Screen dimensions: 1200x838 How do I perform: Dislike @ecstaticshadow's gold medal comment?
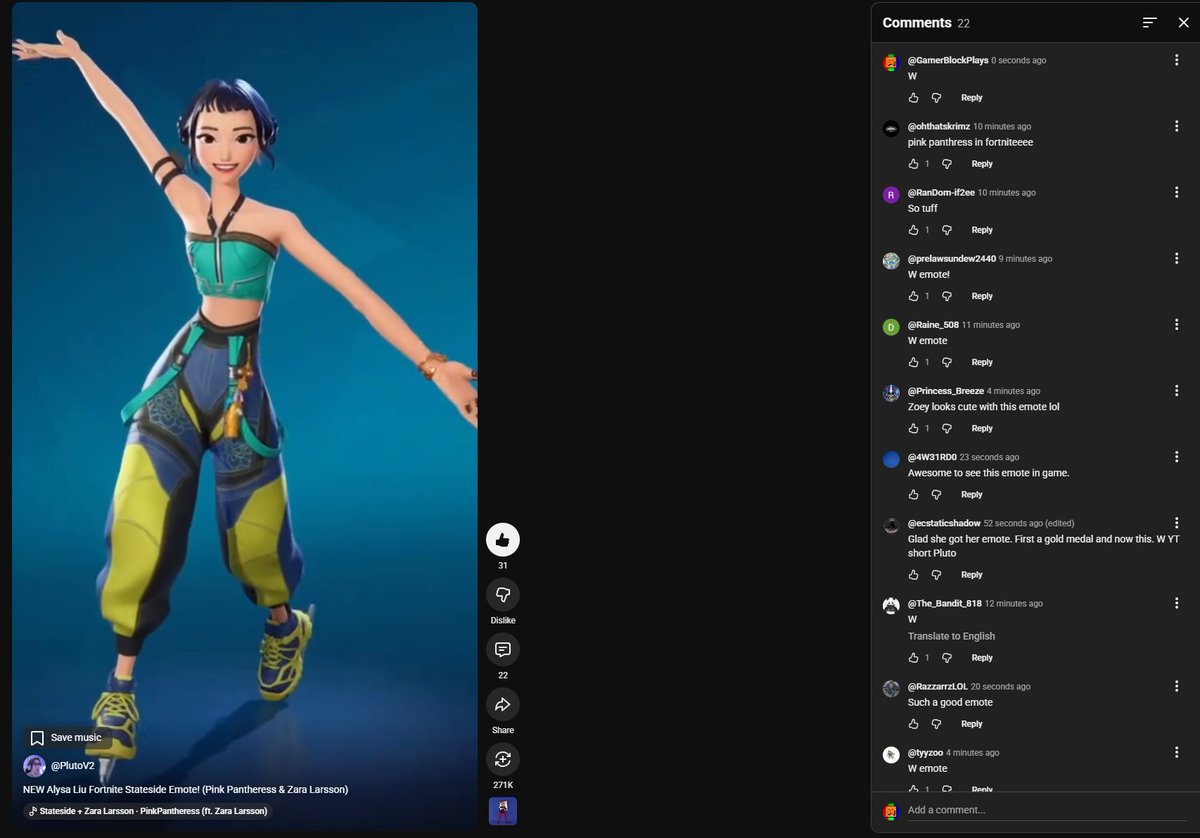coord(937,575)
